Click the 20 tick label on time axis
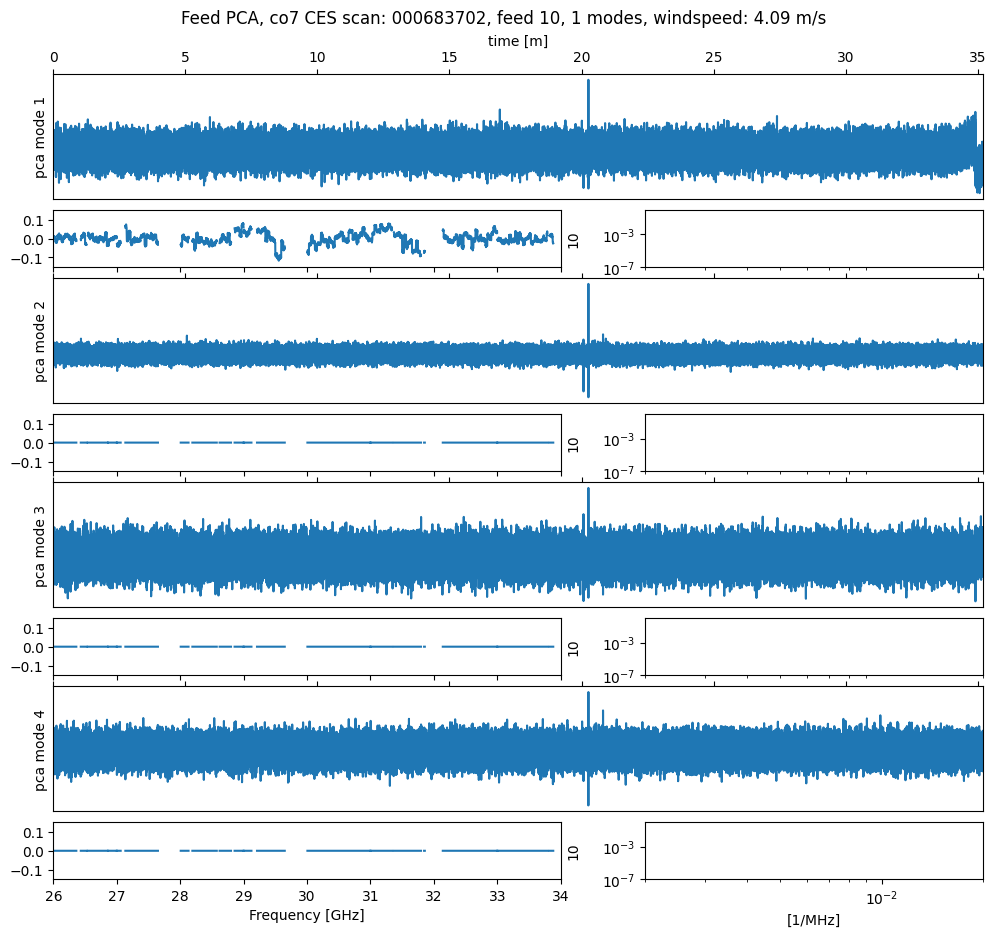Viewport: 996px width, 937px height. pyautogui.click(x=582, y=58)
